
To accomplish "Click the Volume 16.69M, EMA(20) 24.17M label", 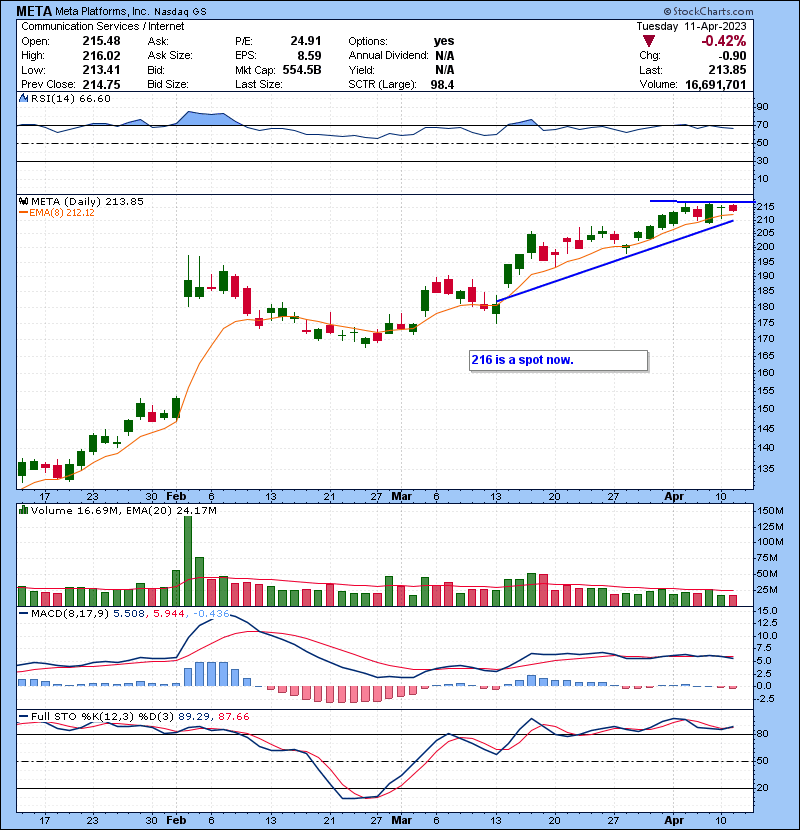I will pos(123,510).
